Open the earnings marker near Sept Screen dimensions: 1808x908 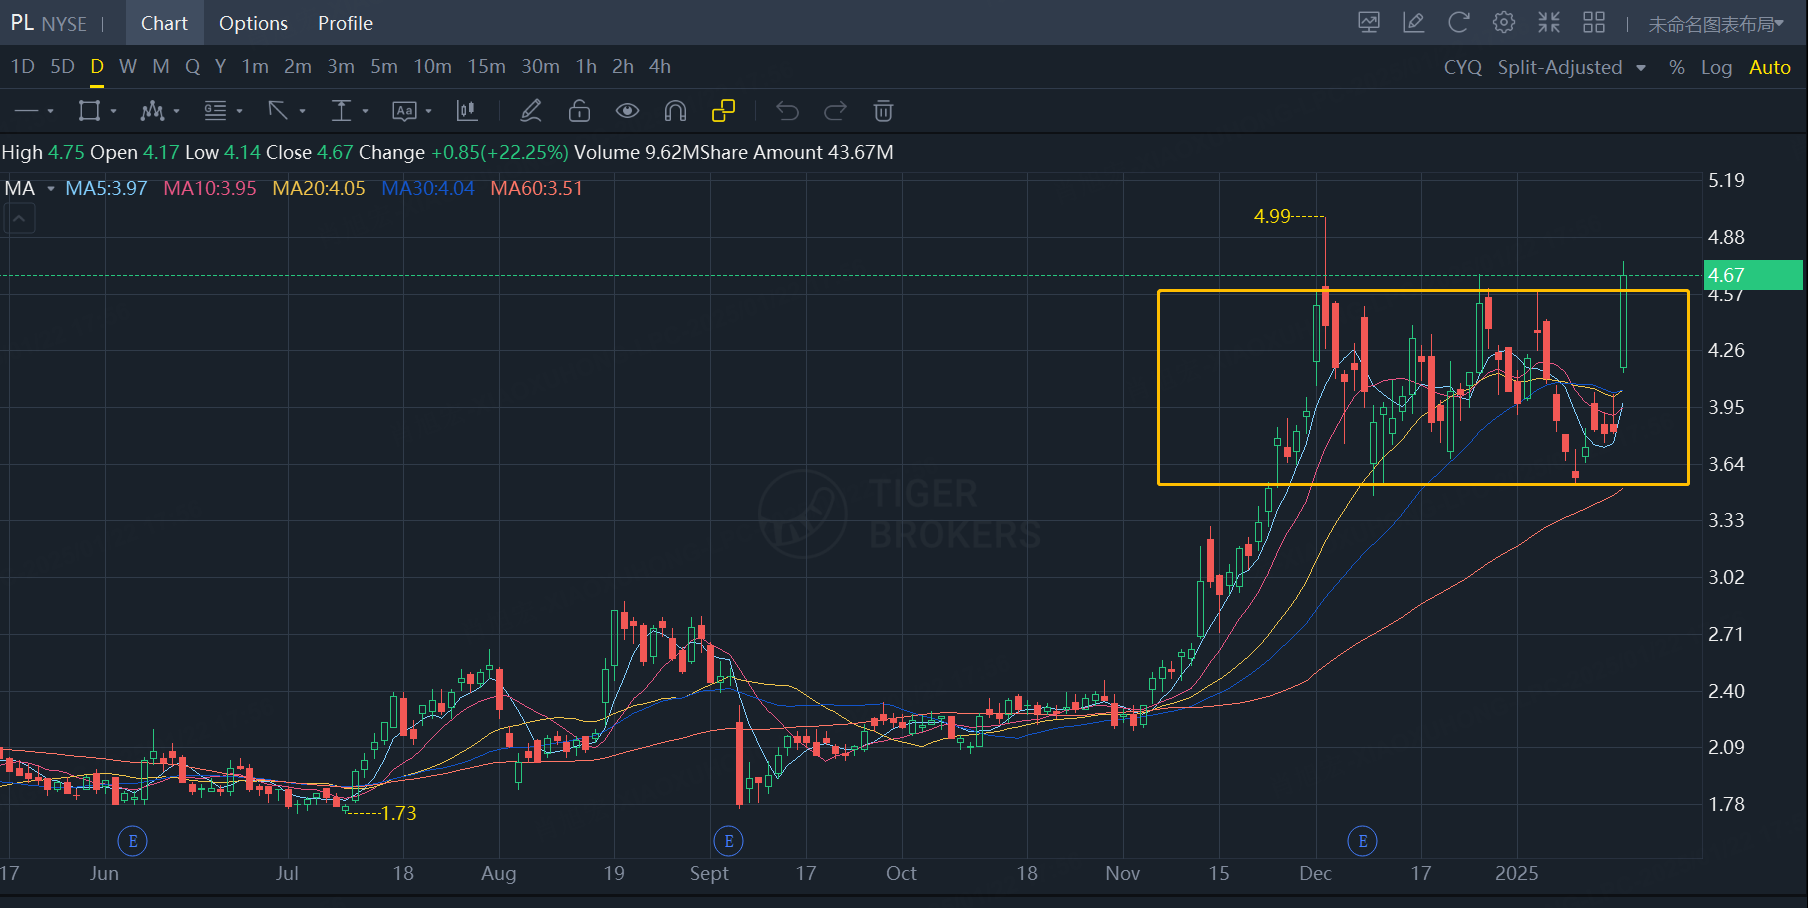click(729, 841)
